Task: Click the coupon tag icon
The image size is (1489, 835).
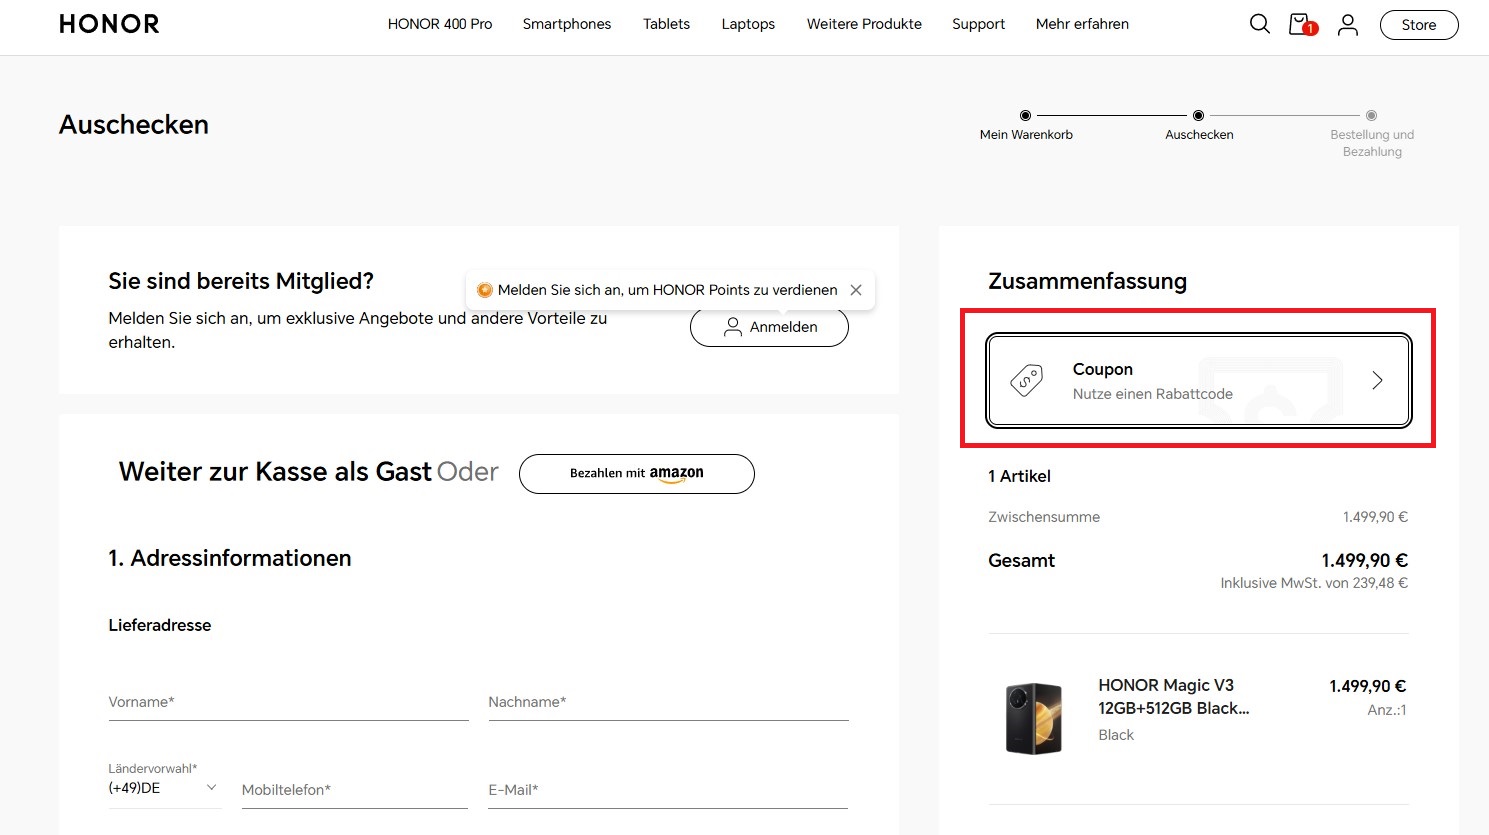Action: pyautogui.click(x=1027, y=380)
